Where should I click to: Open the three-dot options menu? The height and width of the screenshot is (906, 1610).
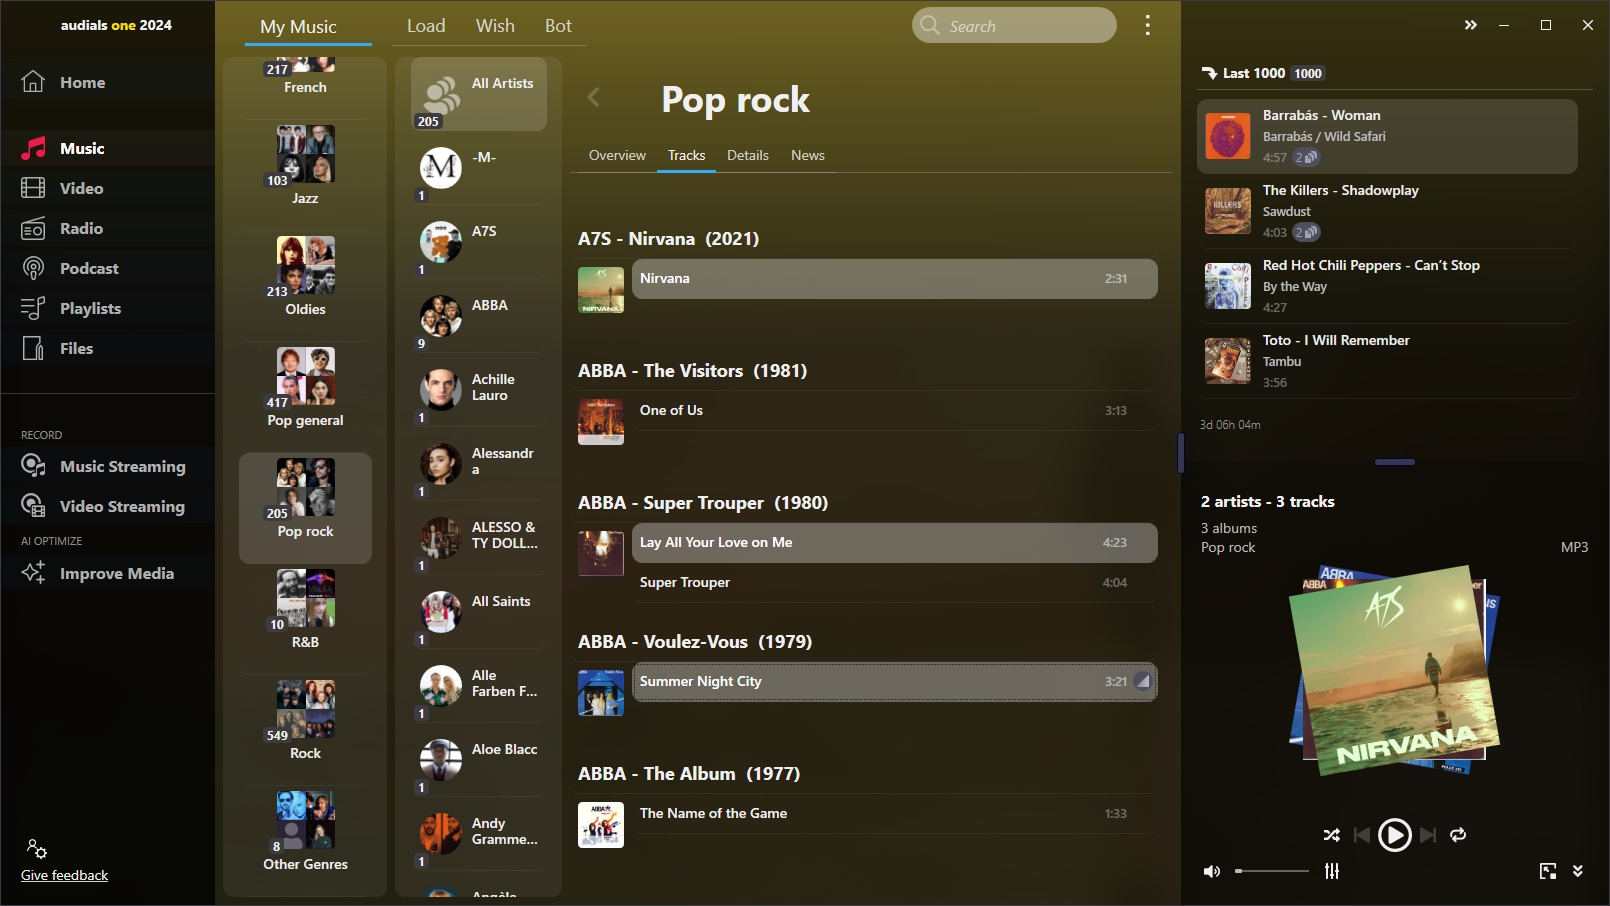click(x=1147, y=25)
